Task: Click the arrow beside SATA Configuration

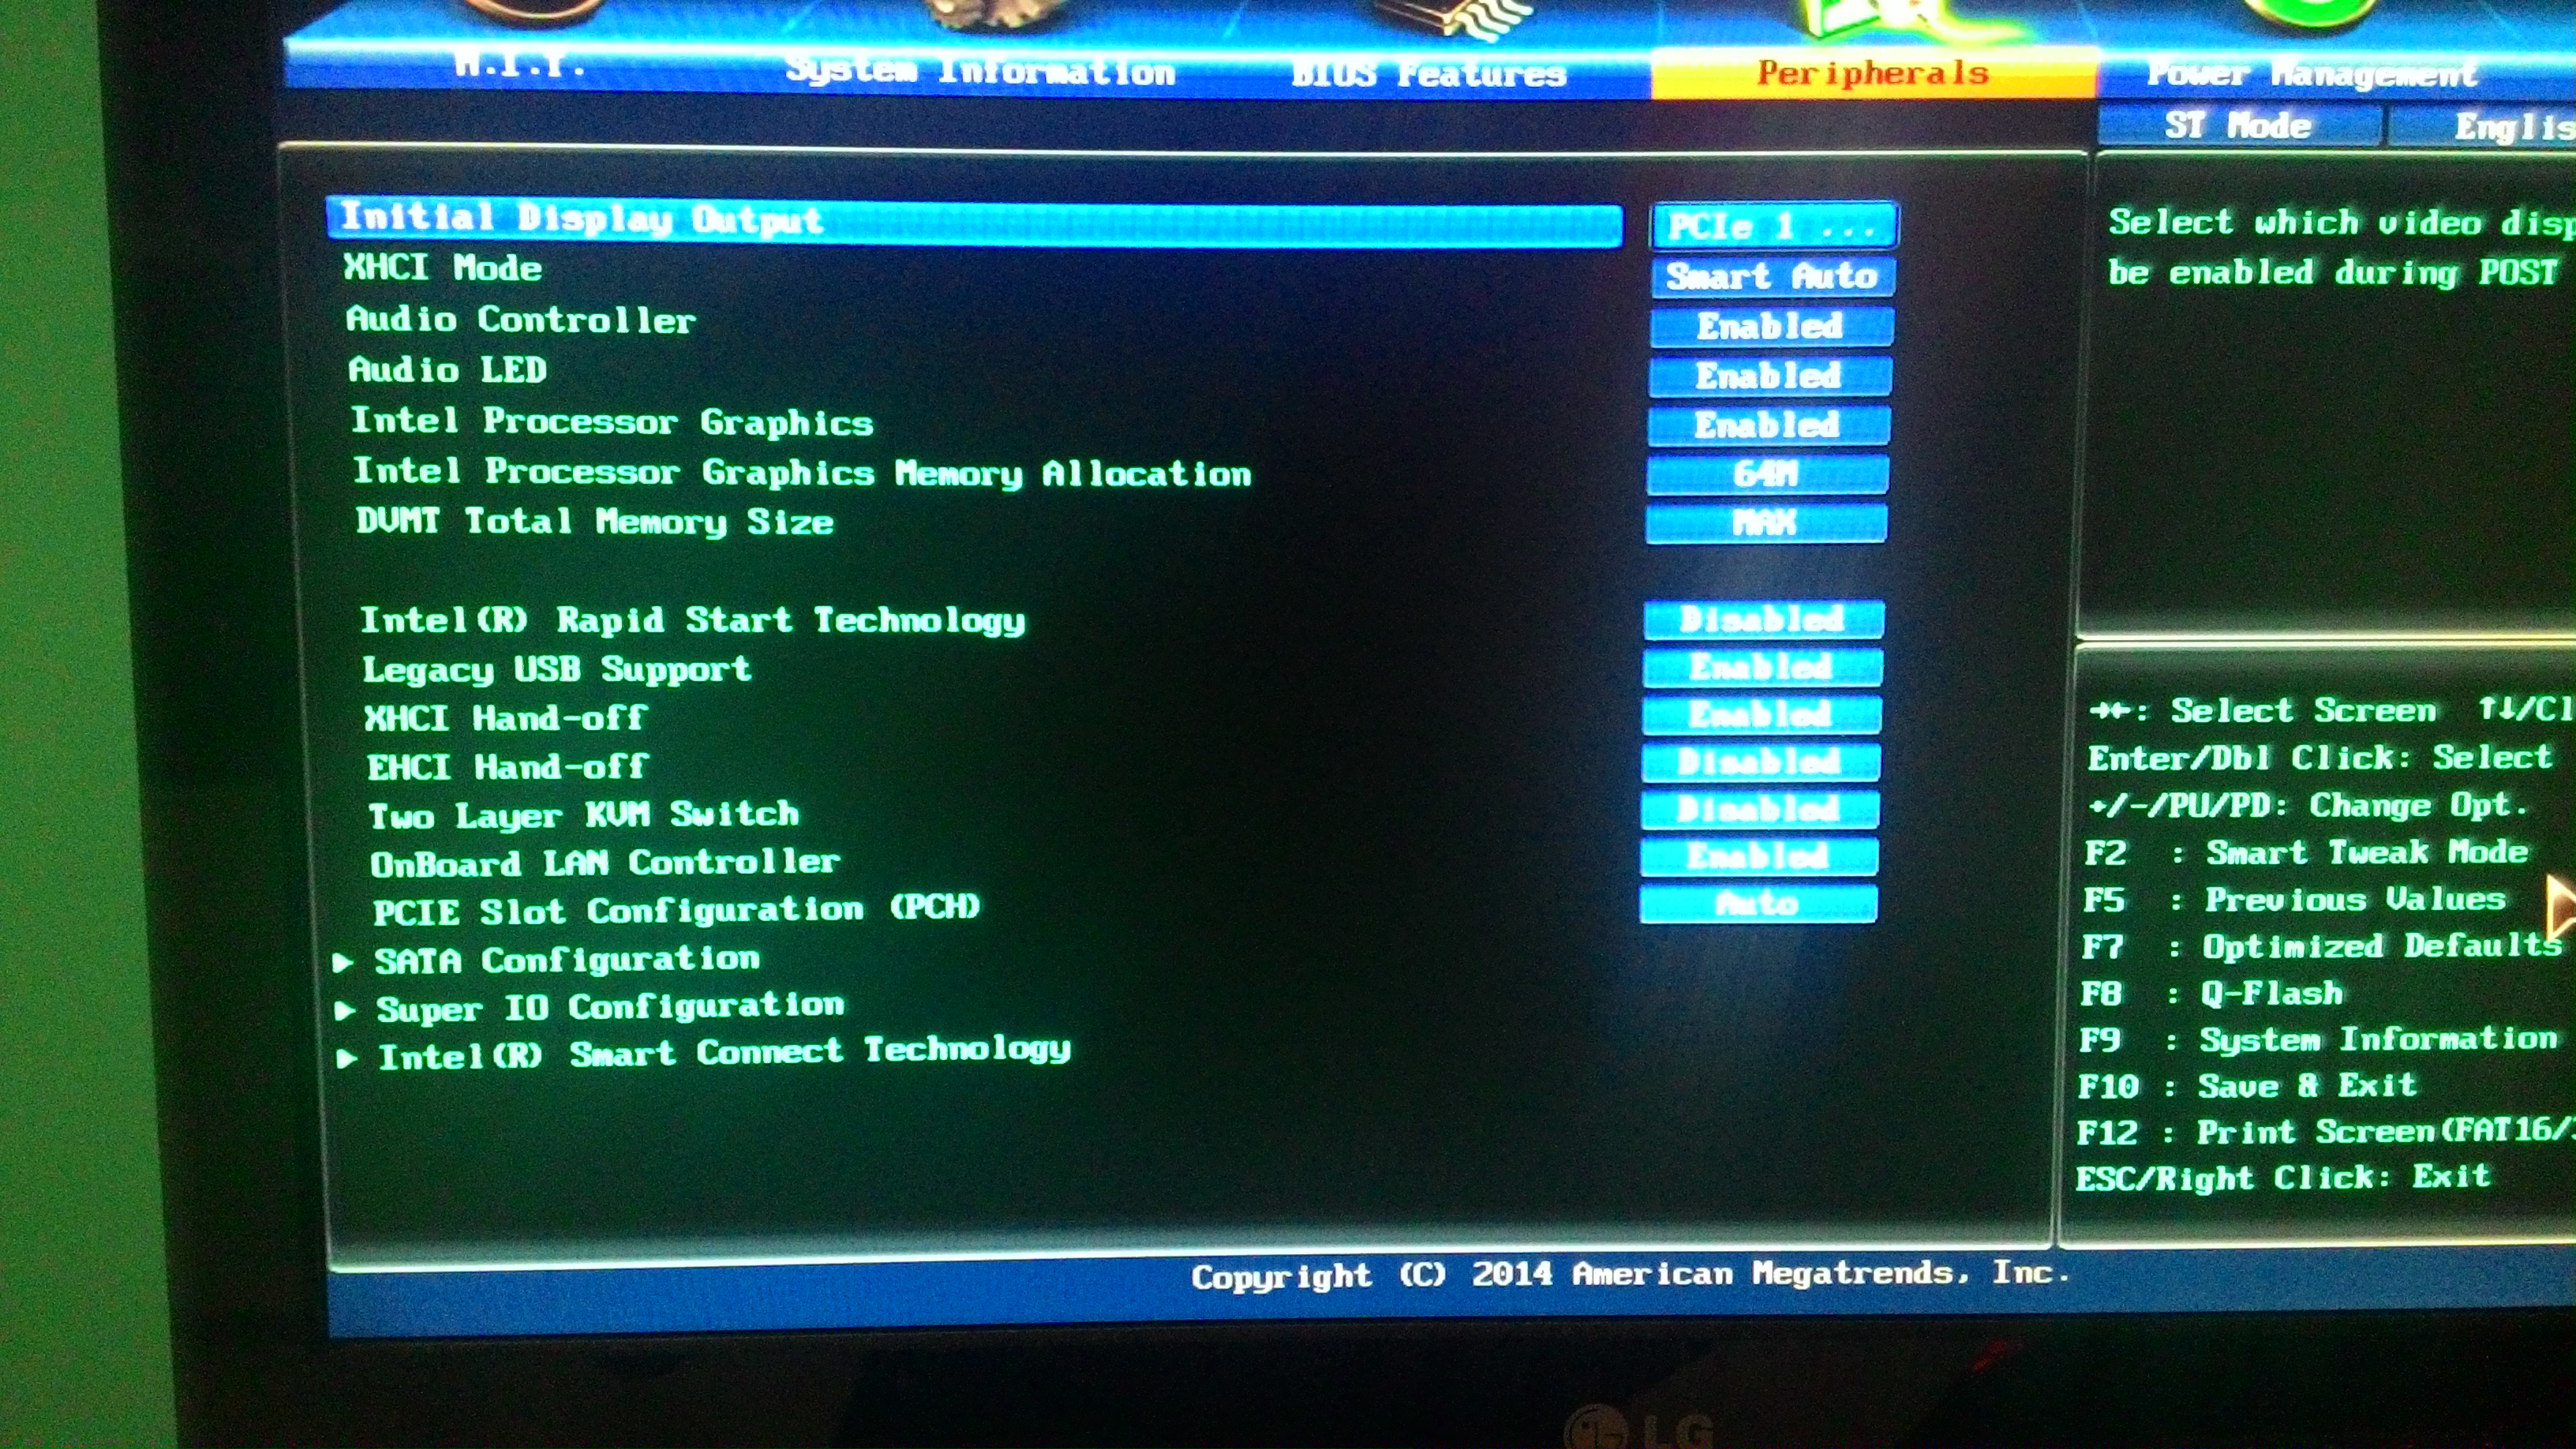Action: coord(343,962)
